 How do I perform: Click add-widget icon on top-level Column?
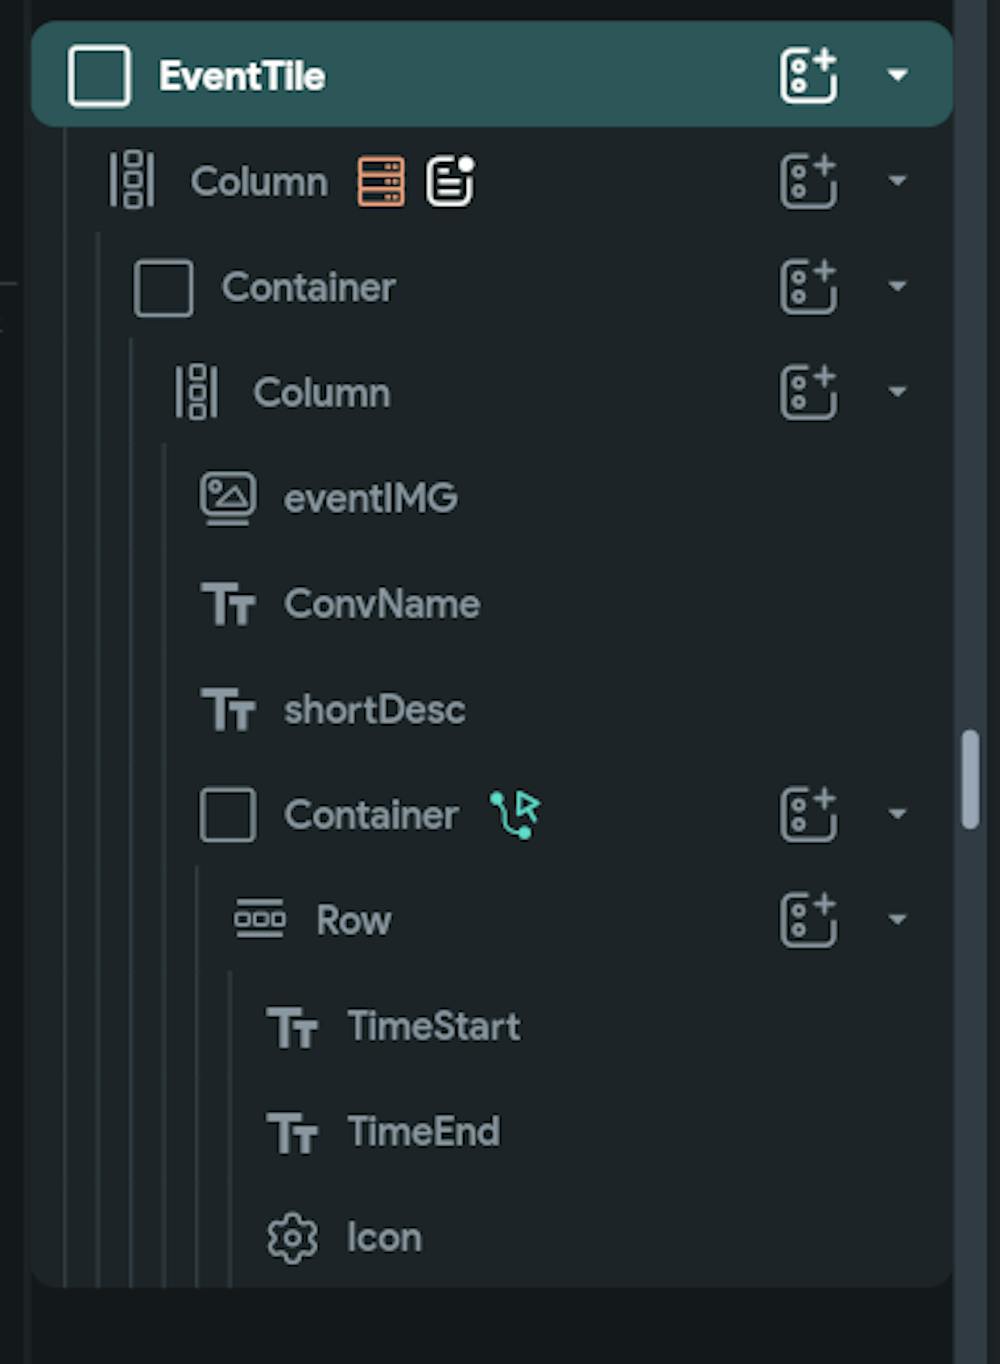[x=808, y=181]
